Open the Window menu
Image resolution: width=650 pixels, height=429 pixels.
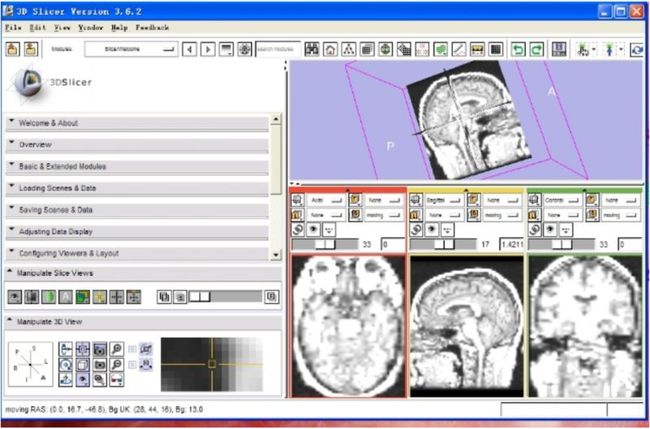tap(91, 27)
